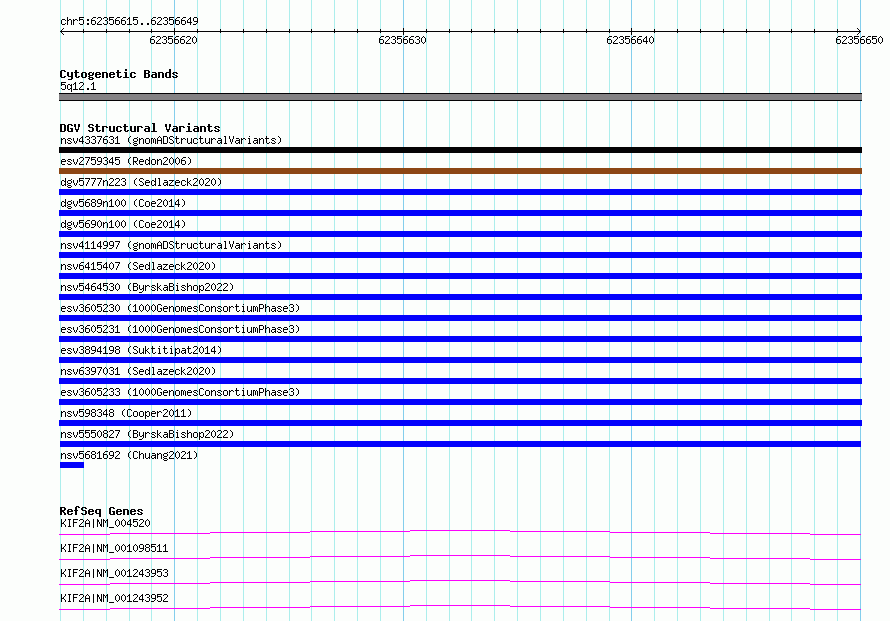Image resolution: width=890 pixels, height=621 pixels.
Task: Open transcript KIF2A|NM_001098511 label
Action: (114, 548)
